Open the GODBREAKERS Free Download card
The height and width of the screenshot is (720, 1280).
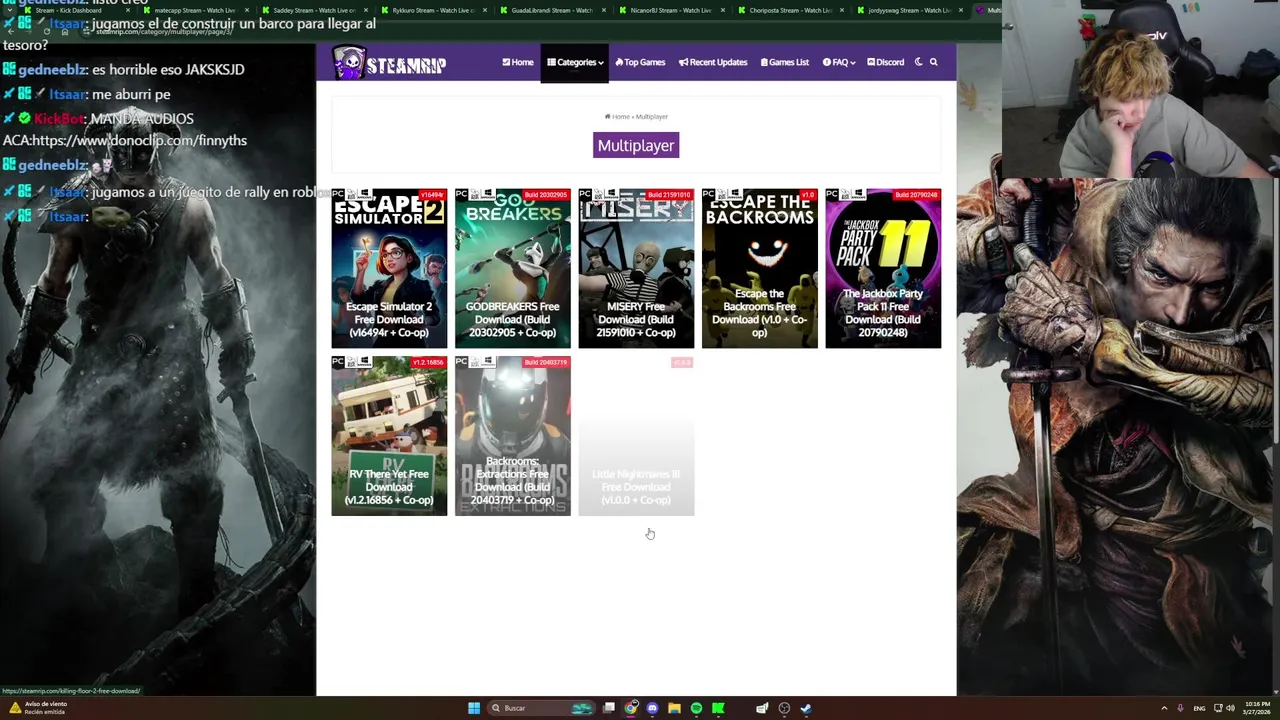coord(513,268)
